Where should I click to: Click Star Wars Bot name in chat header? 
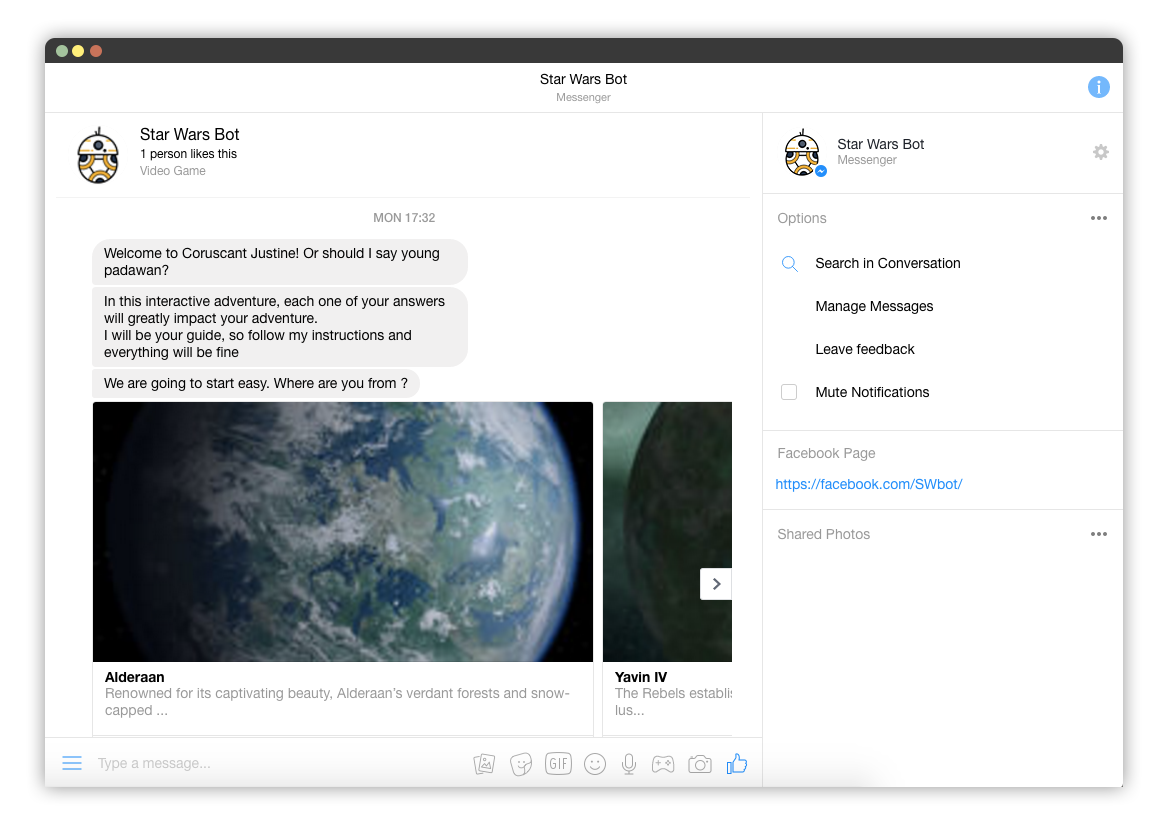(x=190, y=134)
